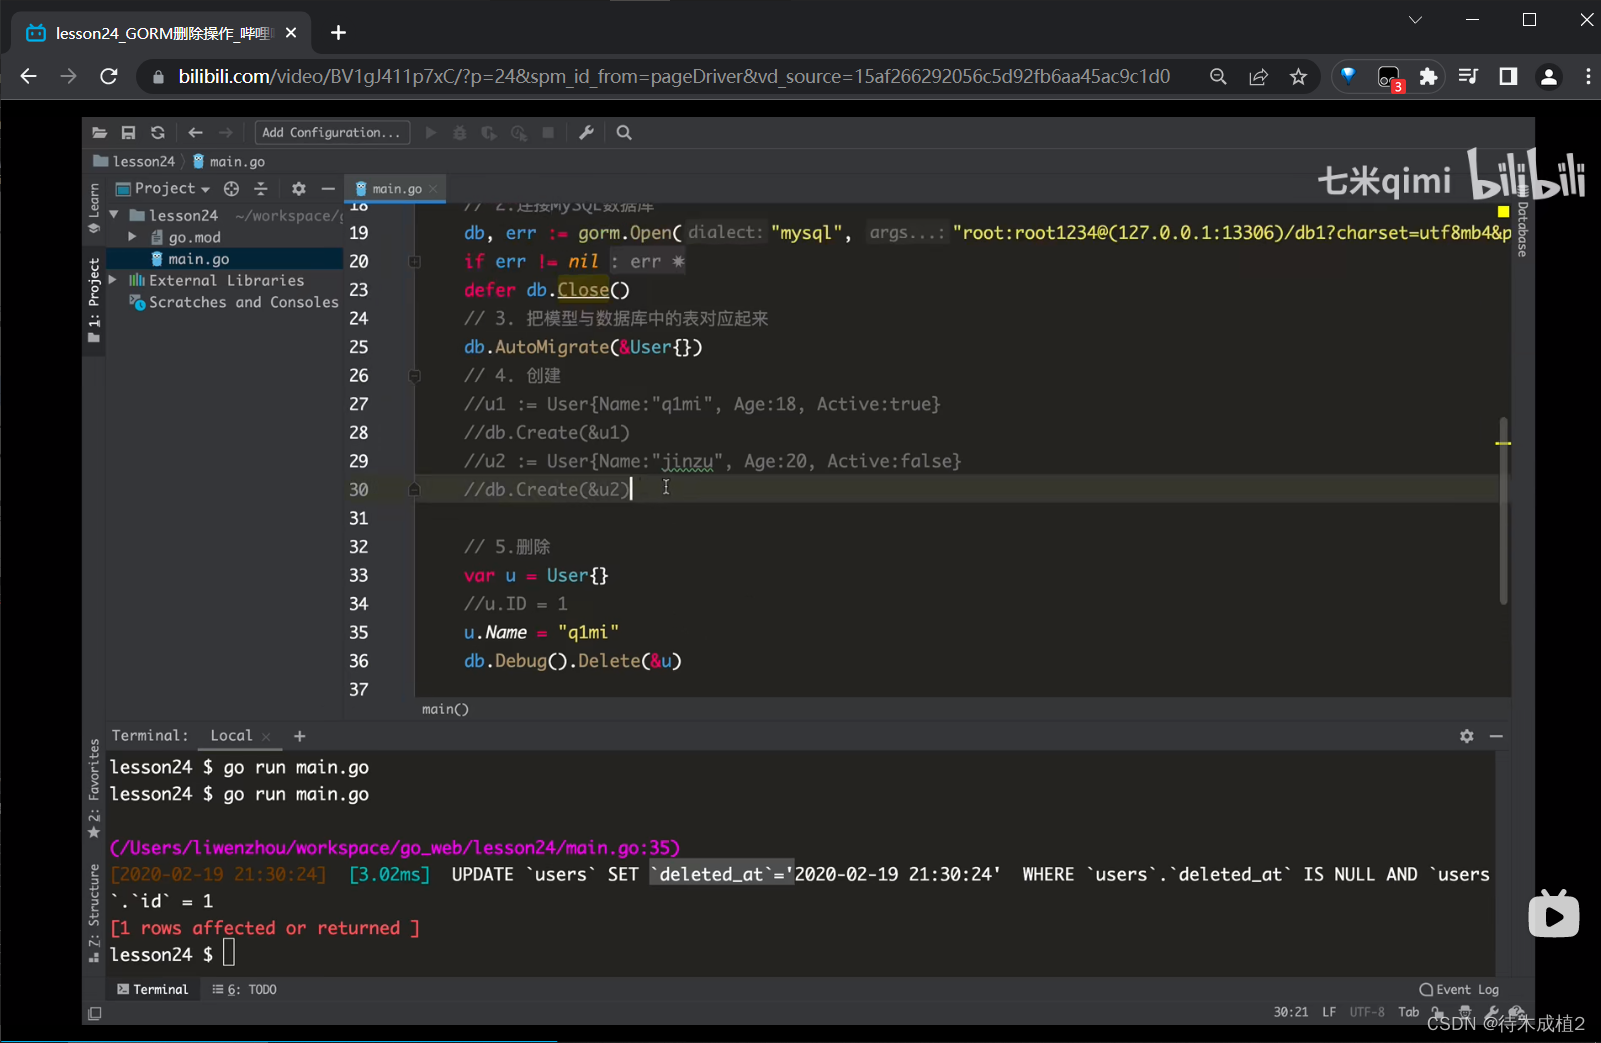
Task: Collapse the lesson24 tree folder
Action: 114,215
